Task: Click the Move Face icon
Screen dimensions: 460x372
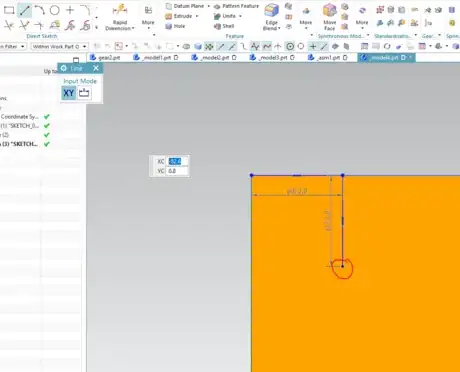Action: (x=330, y=11)
